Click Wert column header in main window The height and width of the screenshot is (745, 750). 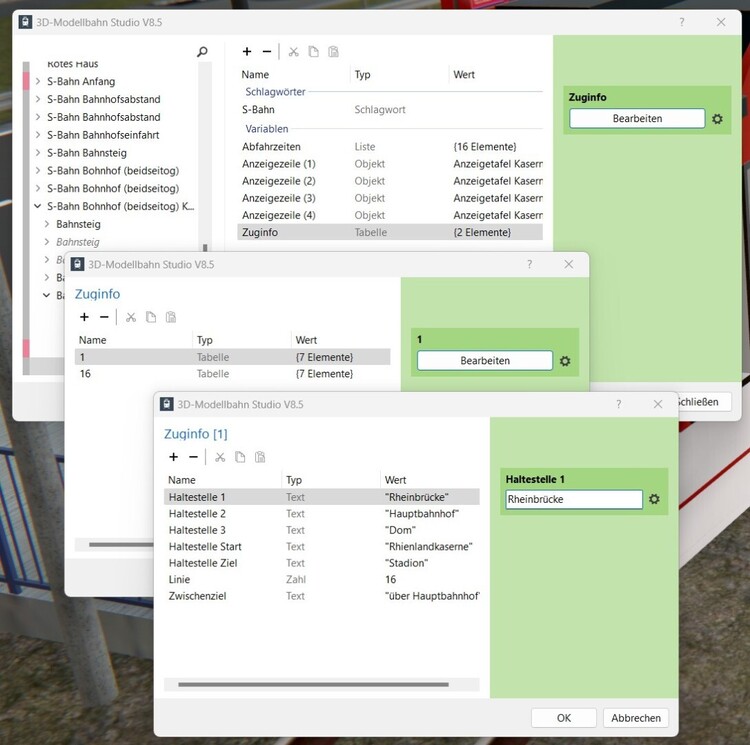(464, 75)
